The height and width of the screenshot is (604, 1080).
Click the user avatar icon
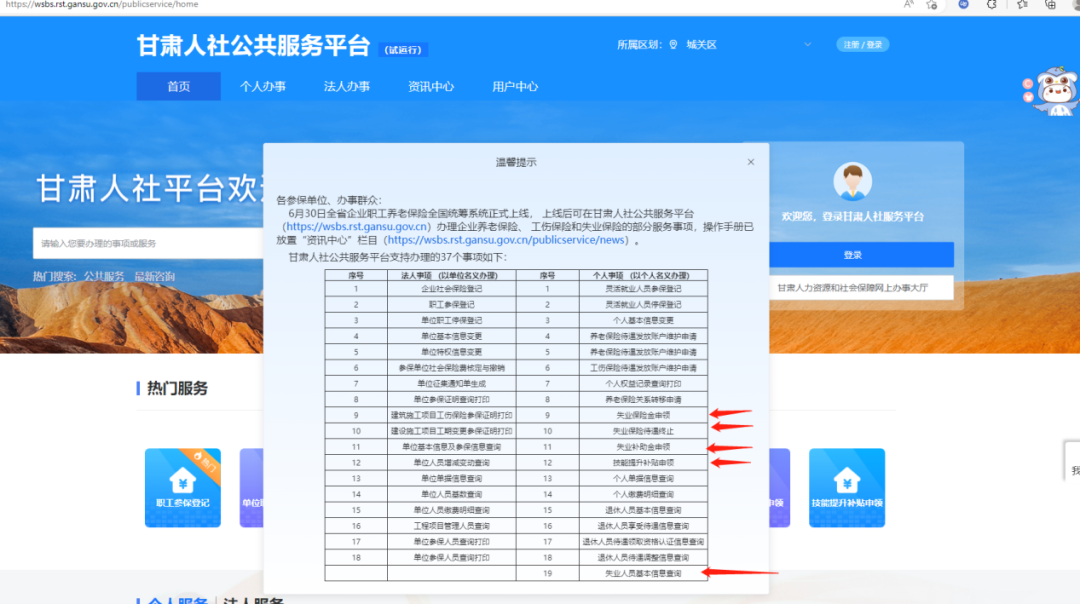click(852, 181)
